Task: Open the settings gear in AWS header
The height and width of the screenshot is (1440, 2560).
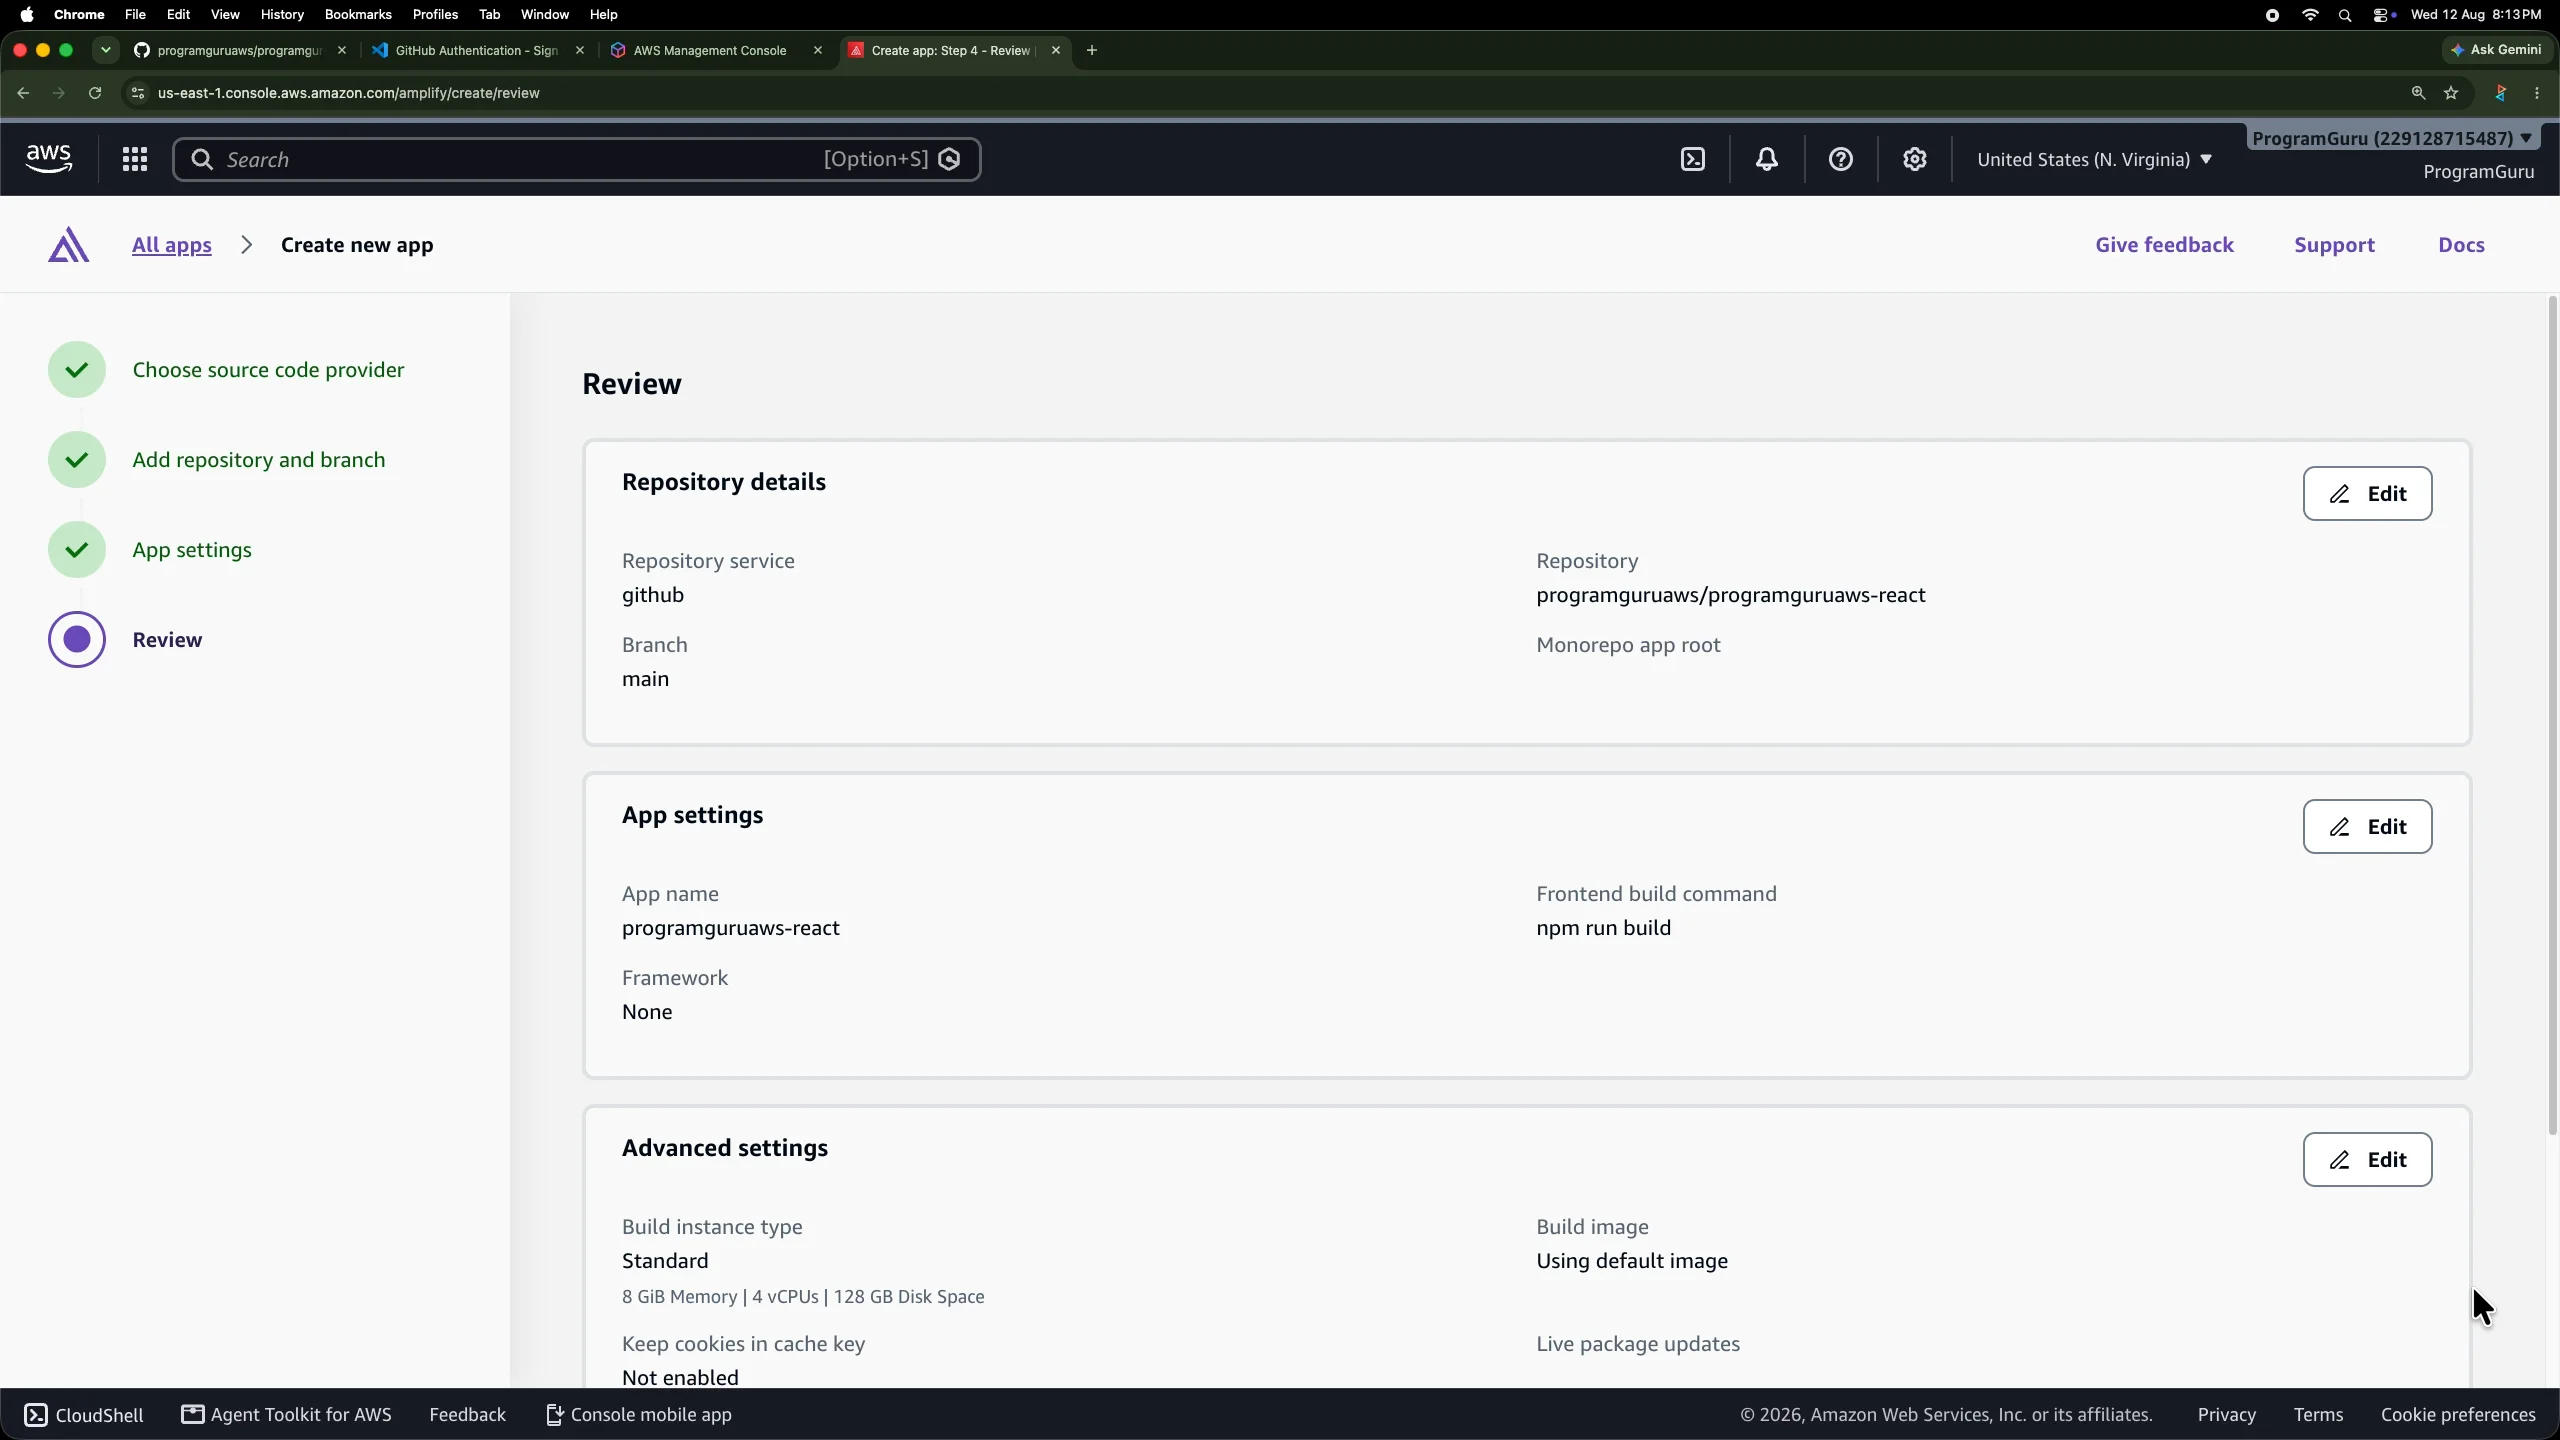Action: point(1915,159)
